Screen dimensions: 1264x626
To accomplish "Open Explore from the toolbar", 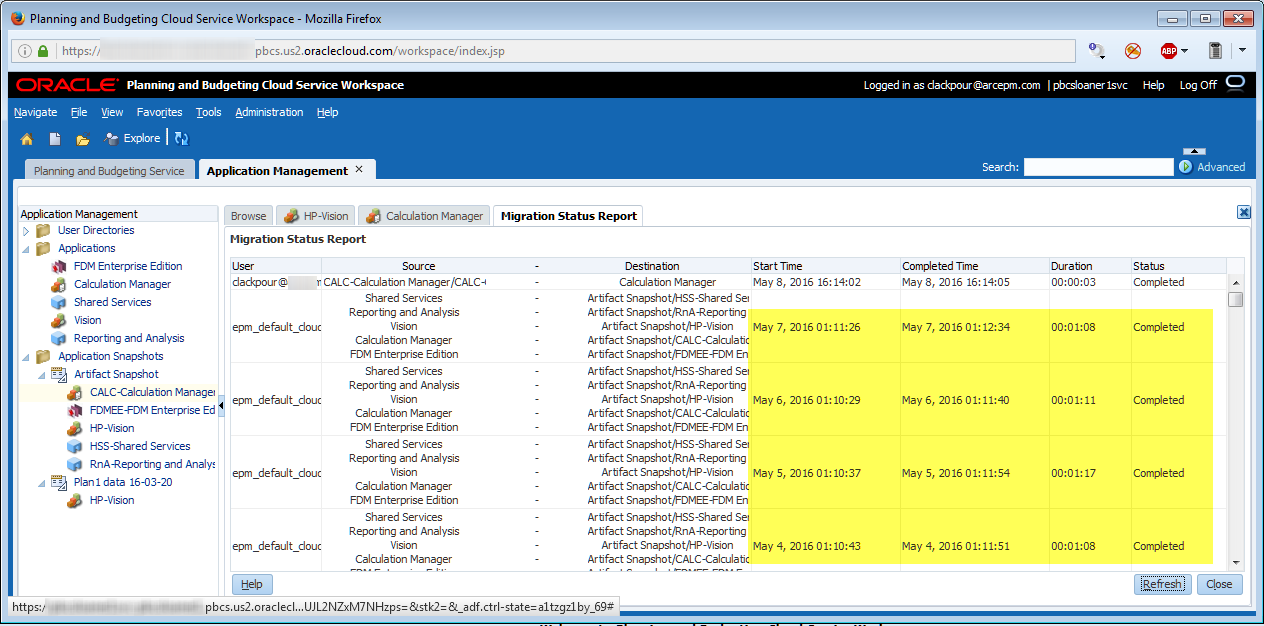I will pyautogui.click(x=133, y=138).
